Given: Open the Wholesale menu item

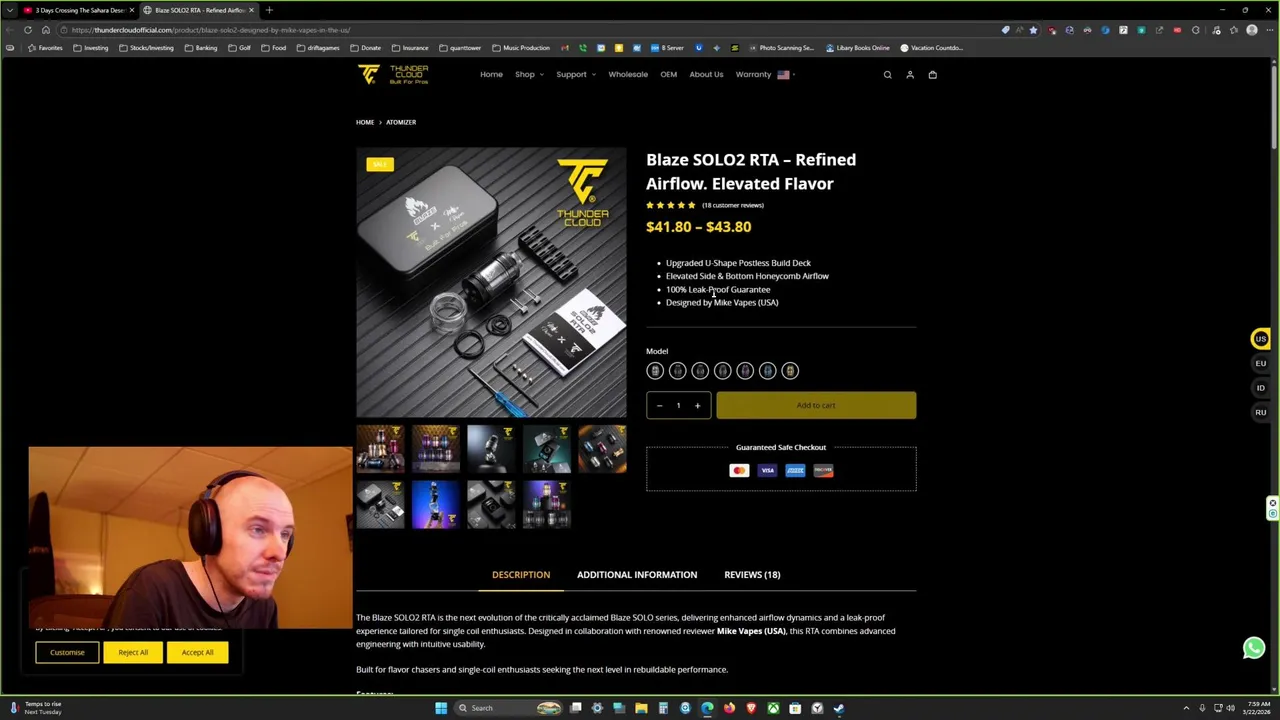Looking at the screenshot, I should click(628, 75).
